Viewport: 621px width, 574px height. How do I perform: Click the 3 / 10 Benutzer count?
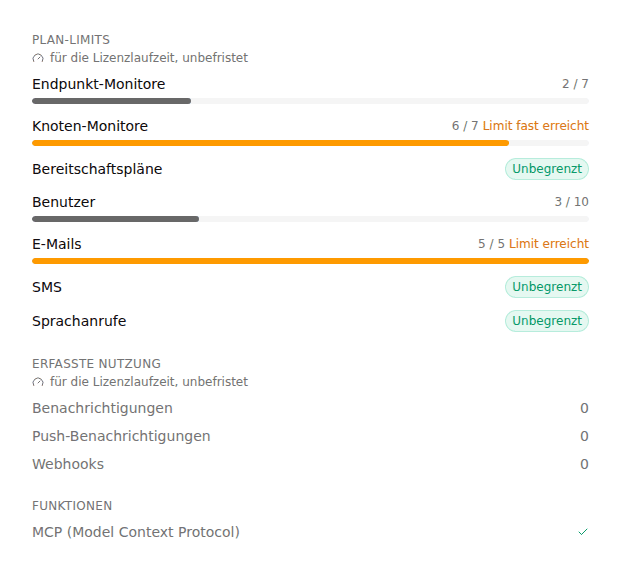[x=571, y=202]
